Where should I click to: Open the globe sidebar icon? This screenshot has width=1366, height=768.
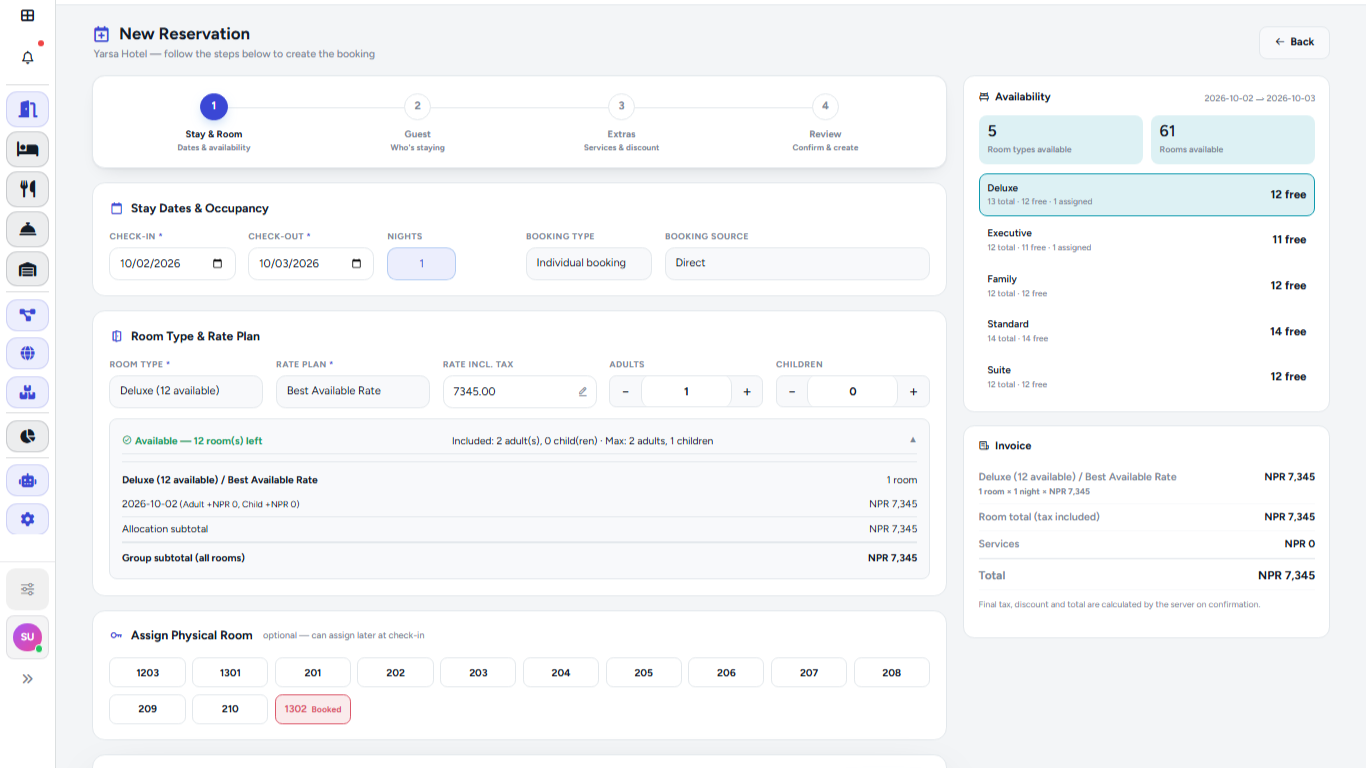(27, 353)
